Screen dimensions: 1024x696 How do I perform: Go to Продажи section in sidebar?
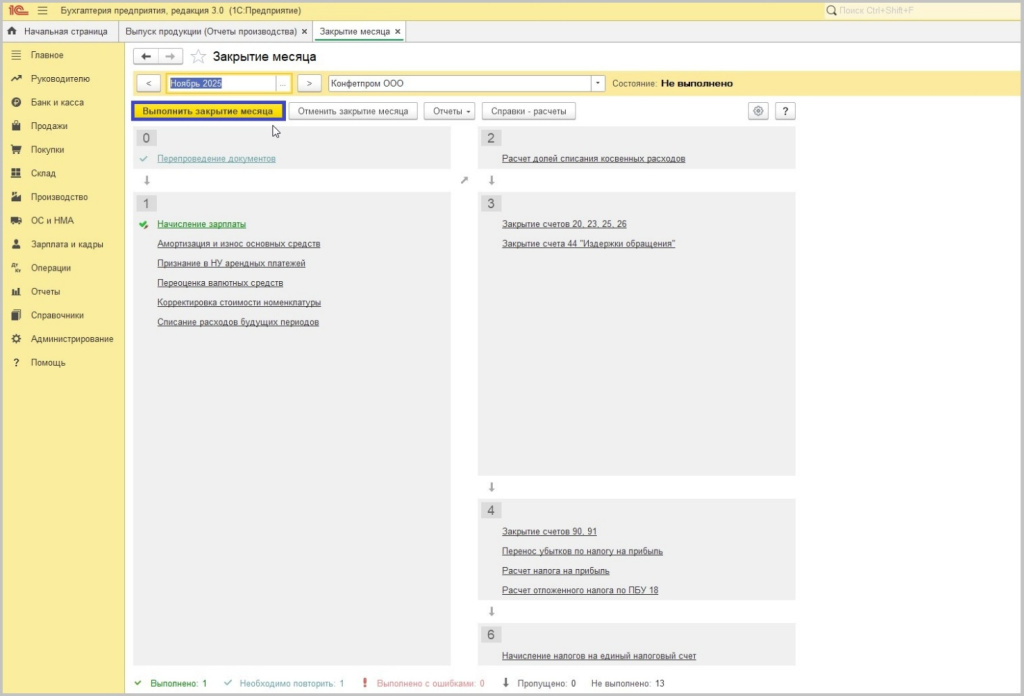(49, 126)
